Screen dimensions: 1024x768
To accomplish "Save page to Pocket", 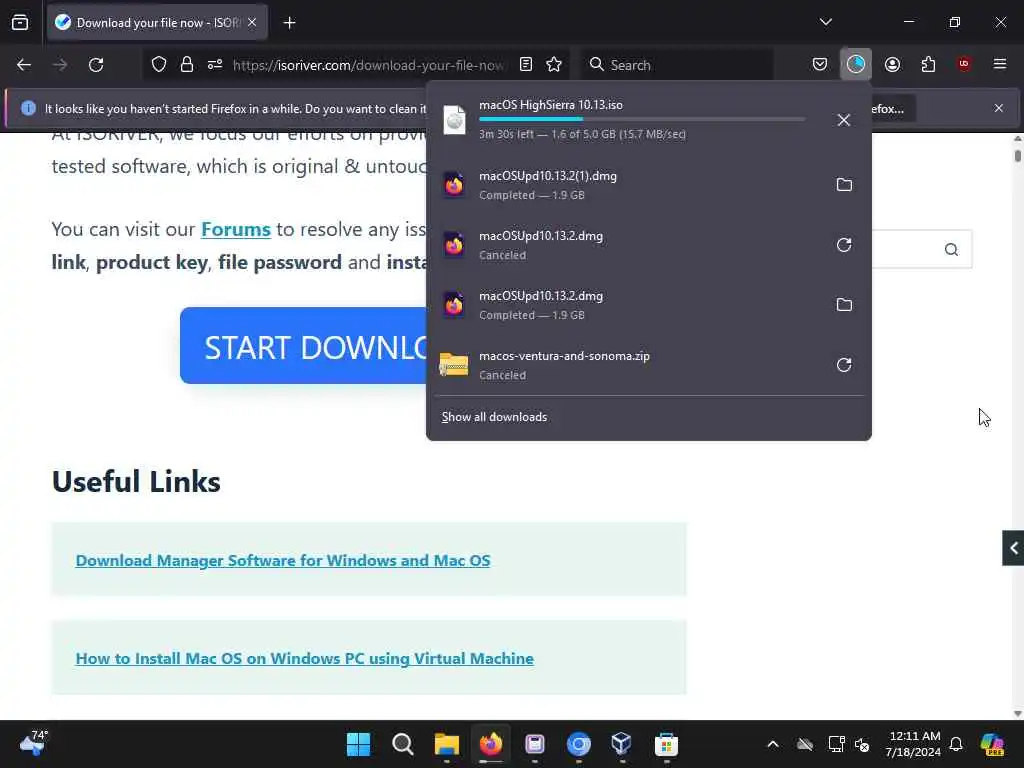I will pyautogui.click(x=820, y=64).
